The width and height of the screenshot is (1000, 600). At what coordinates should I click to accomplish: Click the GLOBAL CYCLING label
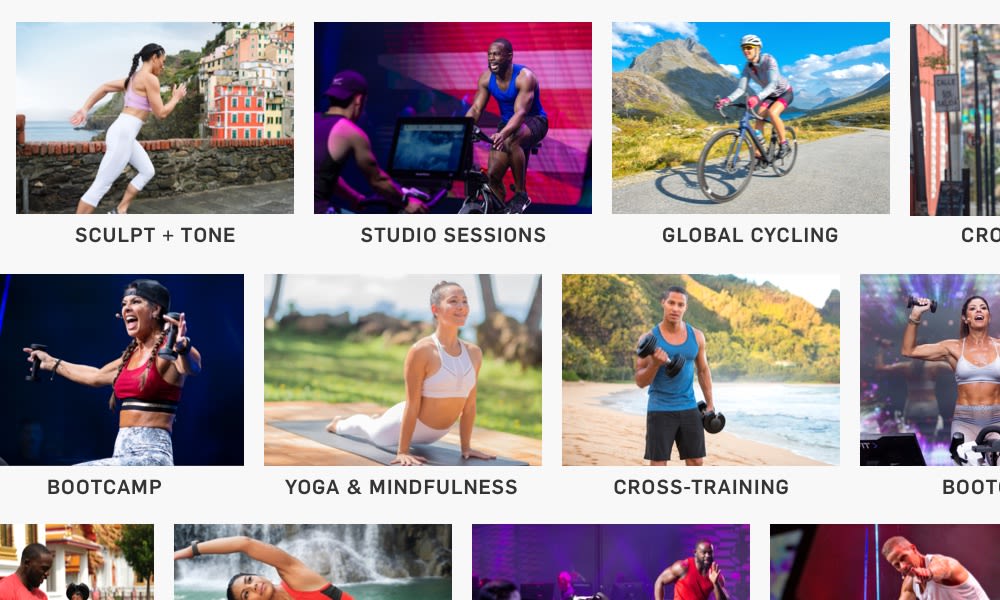(x=750, y=235)
